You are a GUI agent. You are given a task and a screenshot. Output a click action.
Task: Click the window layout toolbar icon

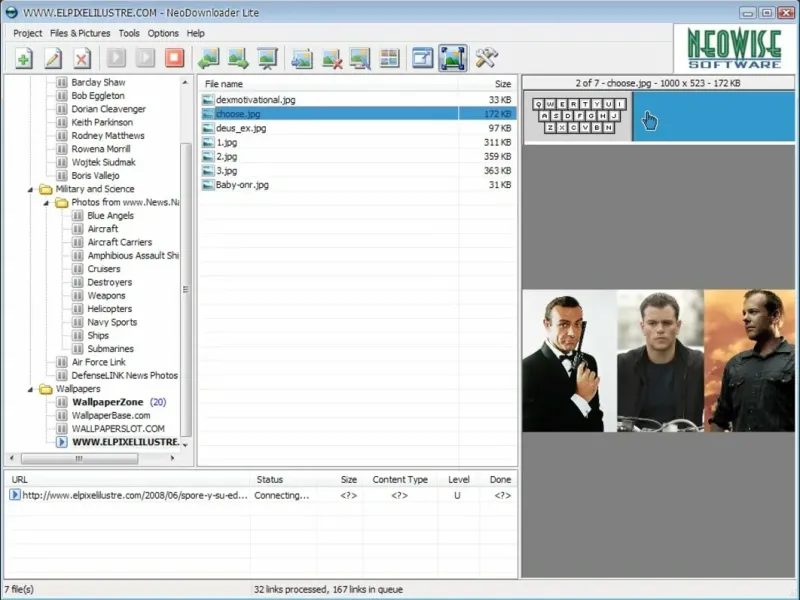point(423,58)
